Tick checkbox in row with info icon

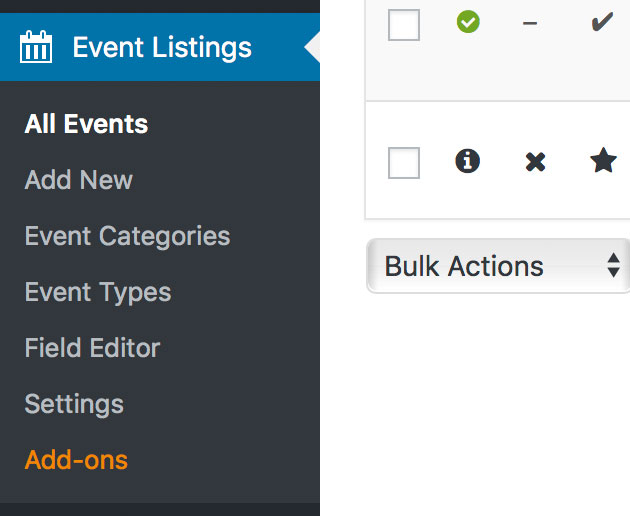[x=404, y=163]
